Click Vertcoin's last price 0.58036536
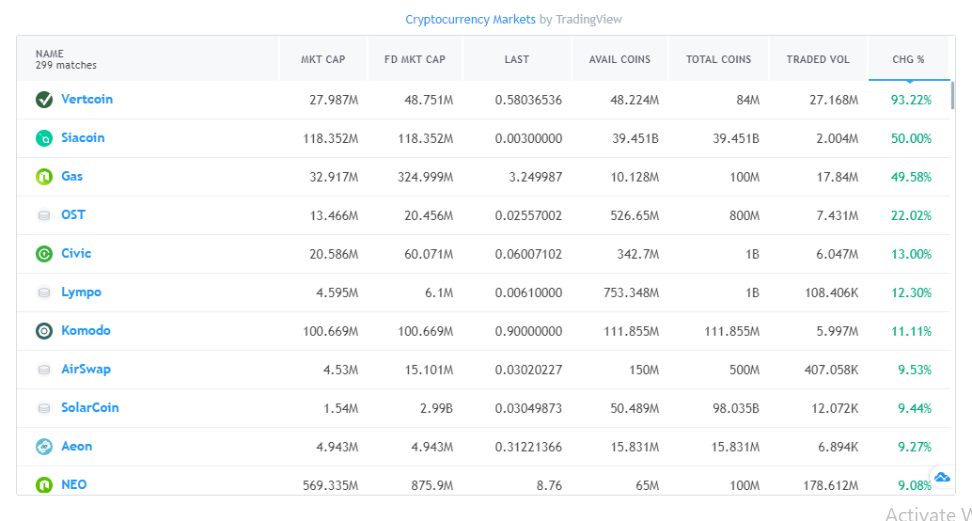The image size is (972, 521). click(528, 99)
